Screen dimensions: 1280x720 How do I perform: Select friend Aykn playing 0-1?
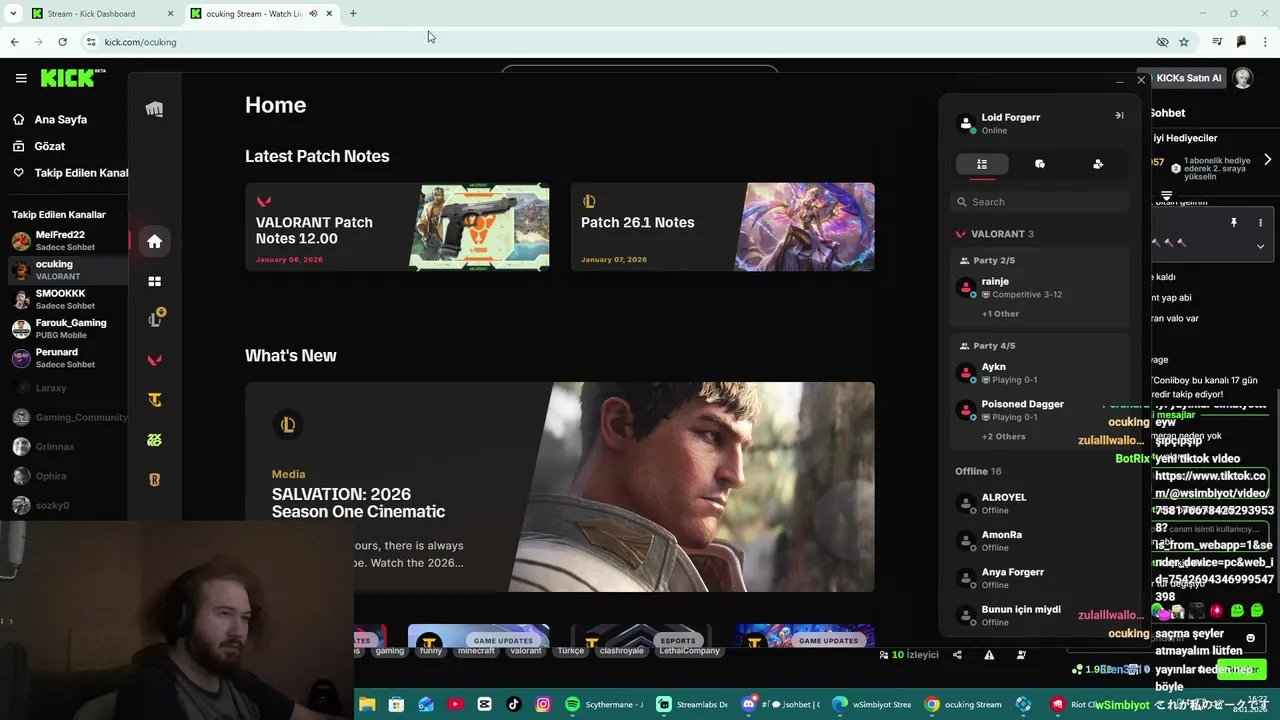(x=1040, y=373)
